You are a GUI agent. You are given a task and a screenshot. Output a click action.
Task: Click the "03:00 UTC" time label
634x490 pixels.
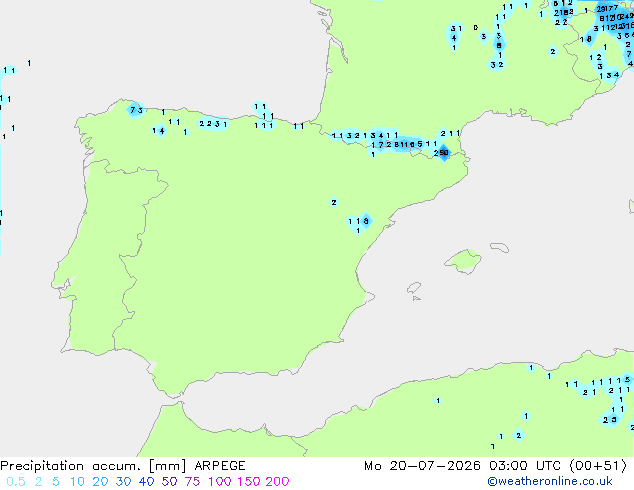click(525, 466)
